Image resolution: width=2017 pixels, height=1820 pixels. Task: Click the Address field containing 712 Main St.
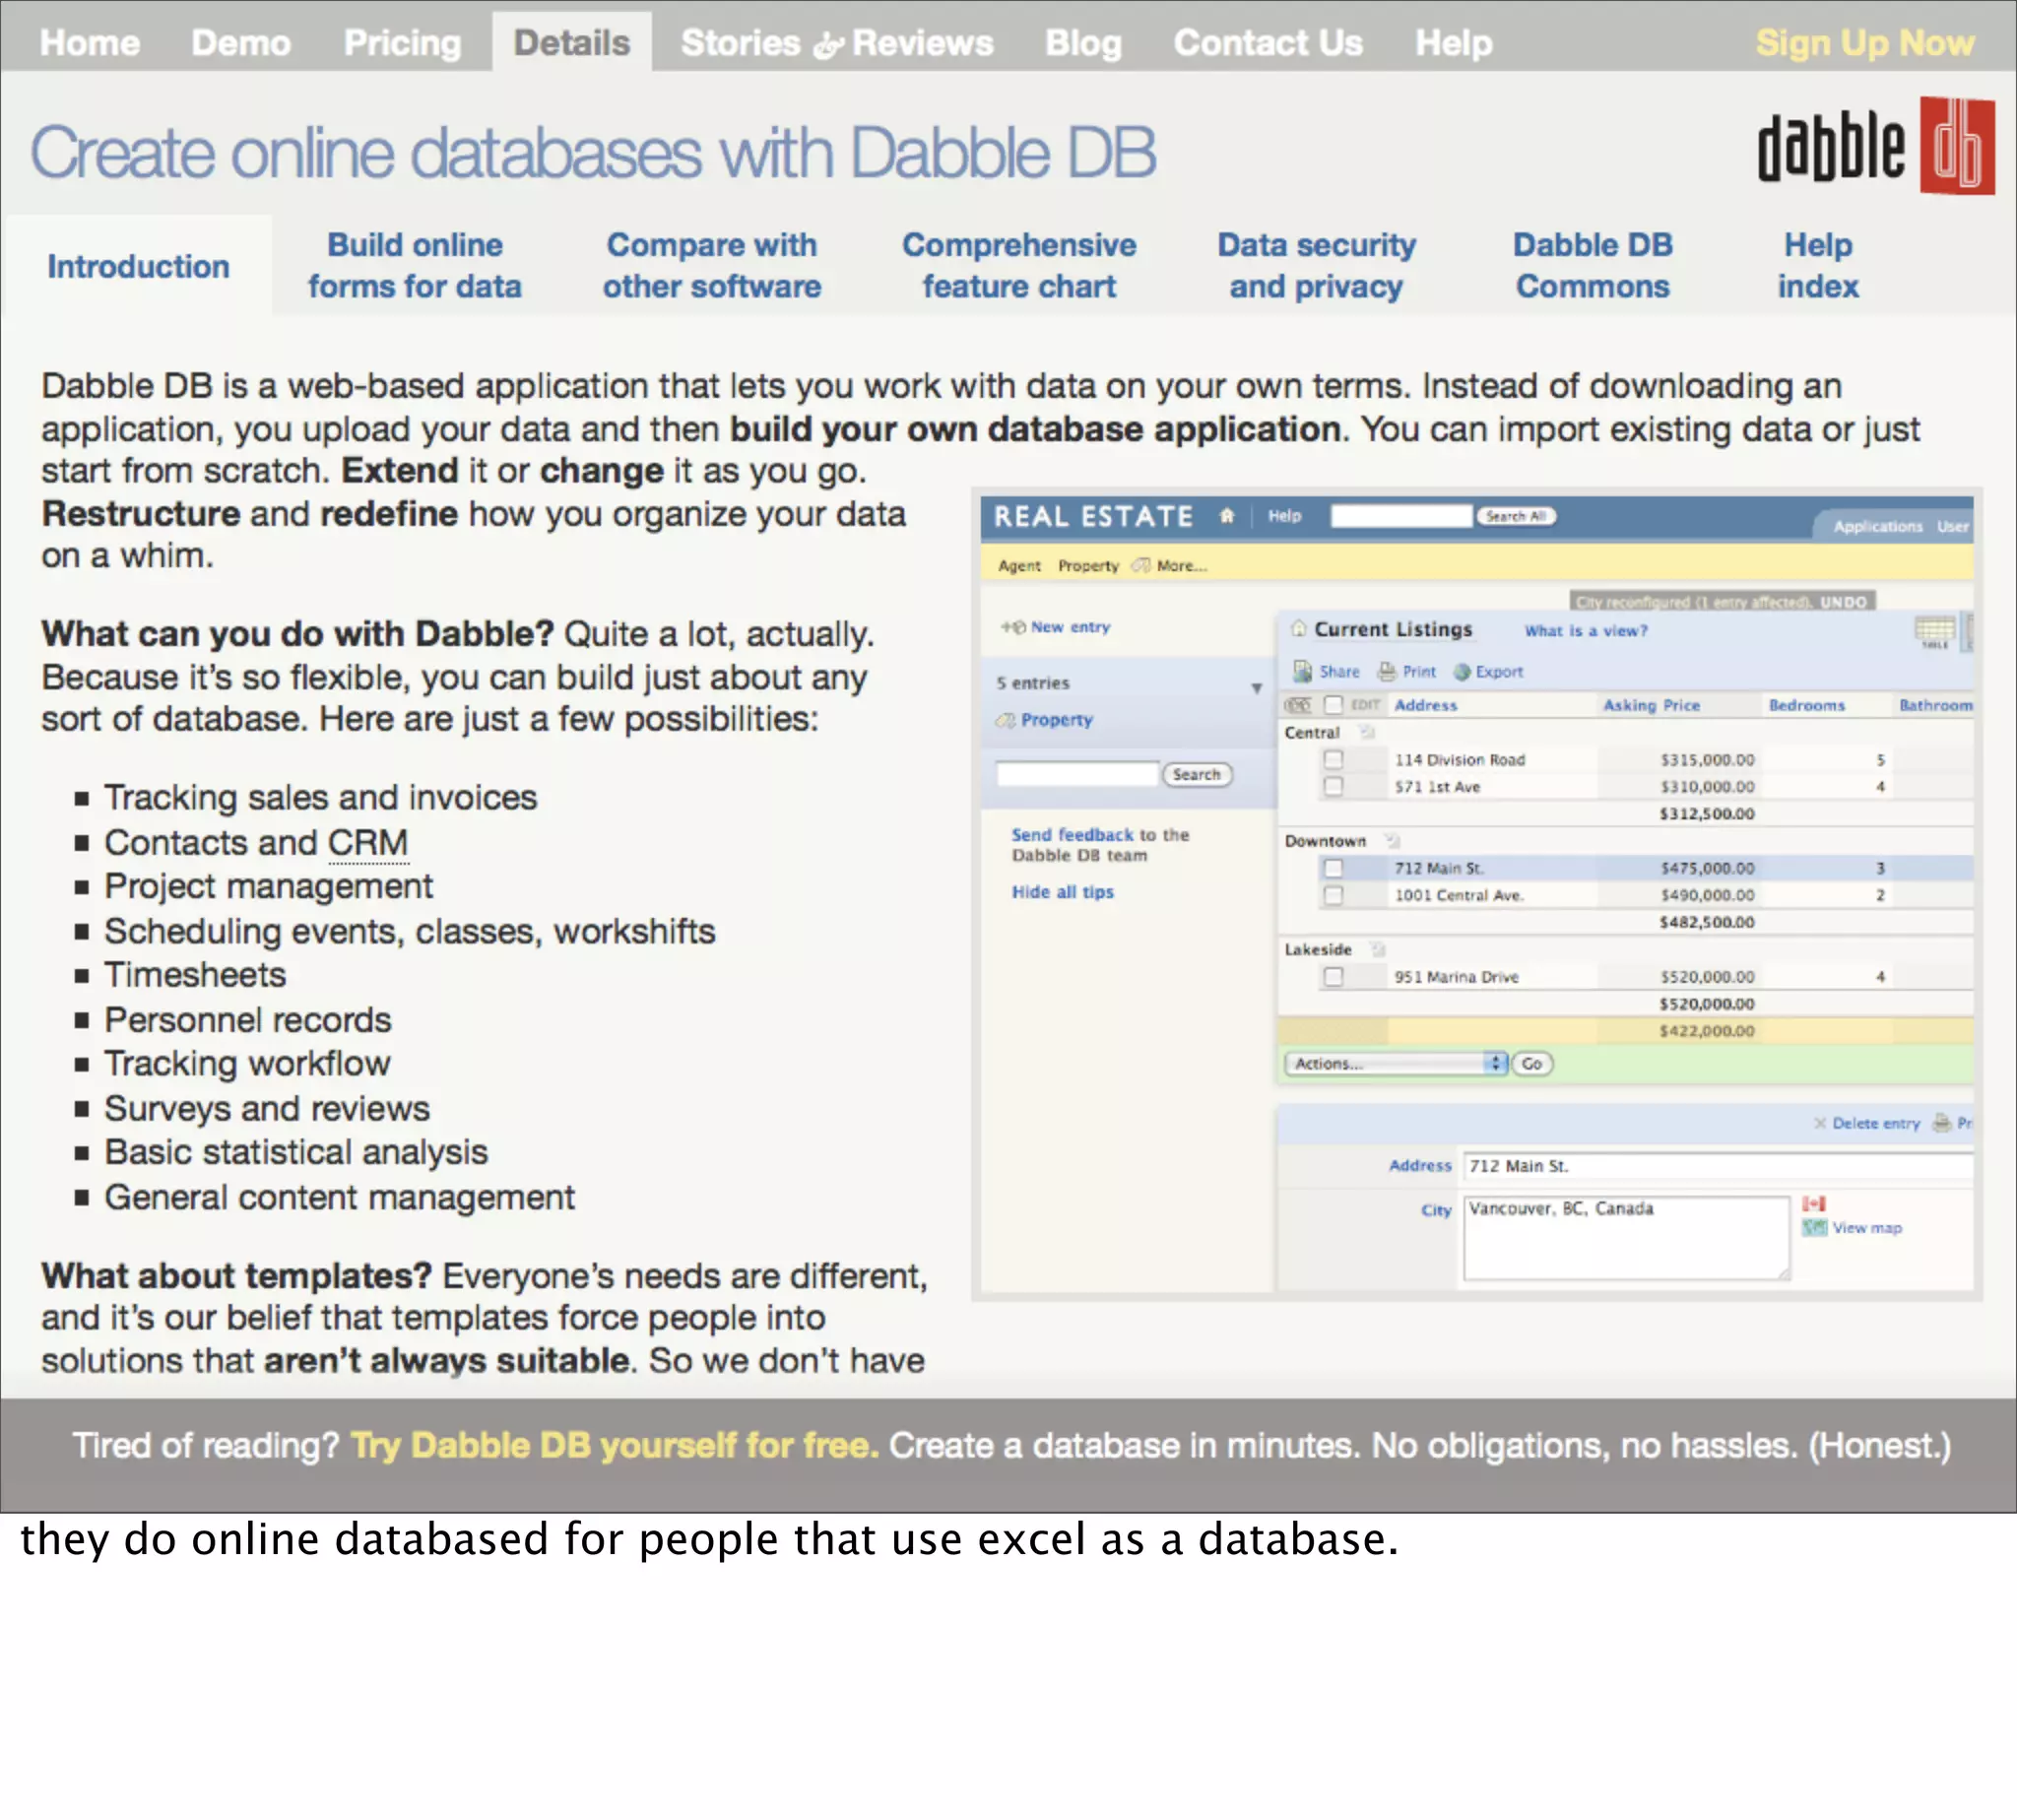[x=1715, y=1166]
